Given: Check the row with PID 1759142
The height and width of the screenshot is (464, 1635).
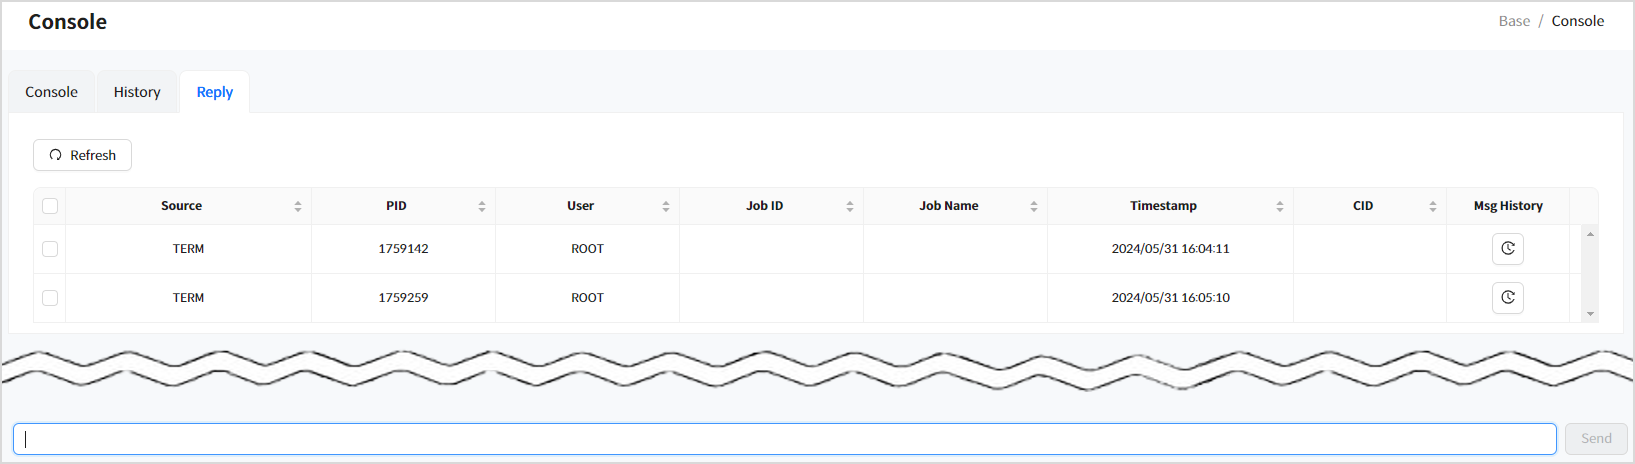Looking at the screenshot, I should tap(50, 249).
